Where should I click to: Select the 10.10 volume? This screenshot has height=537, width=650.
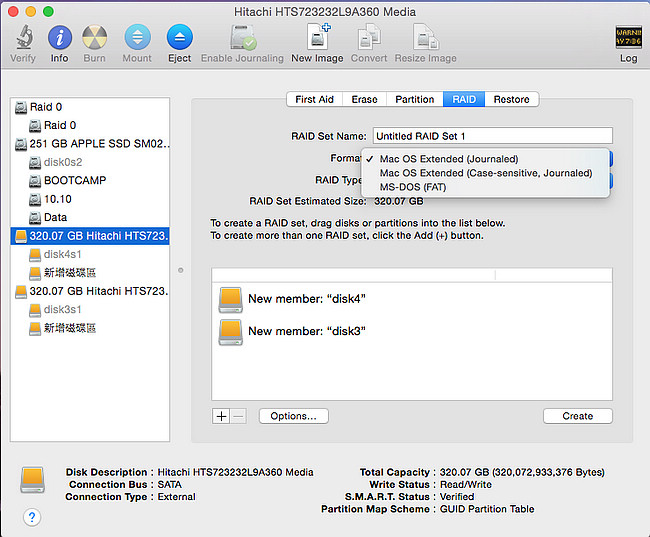(90, 199)
